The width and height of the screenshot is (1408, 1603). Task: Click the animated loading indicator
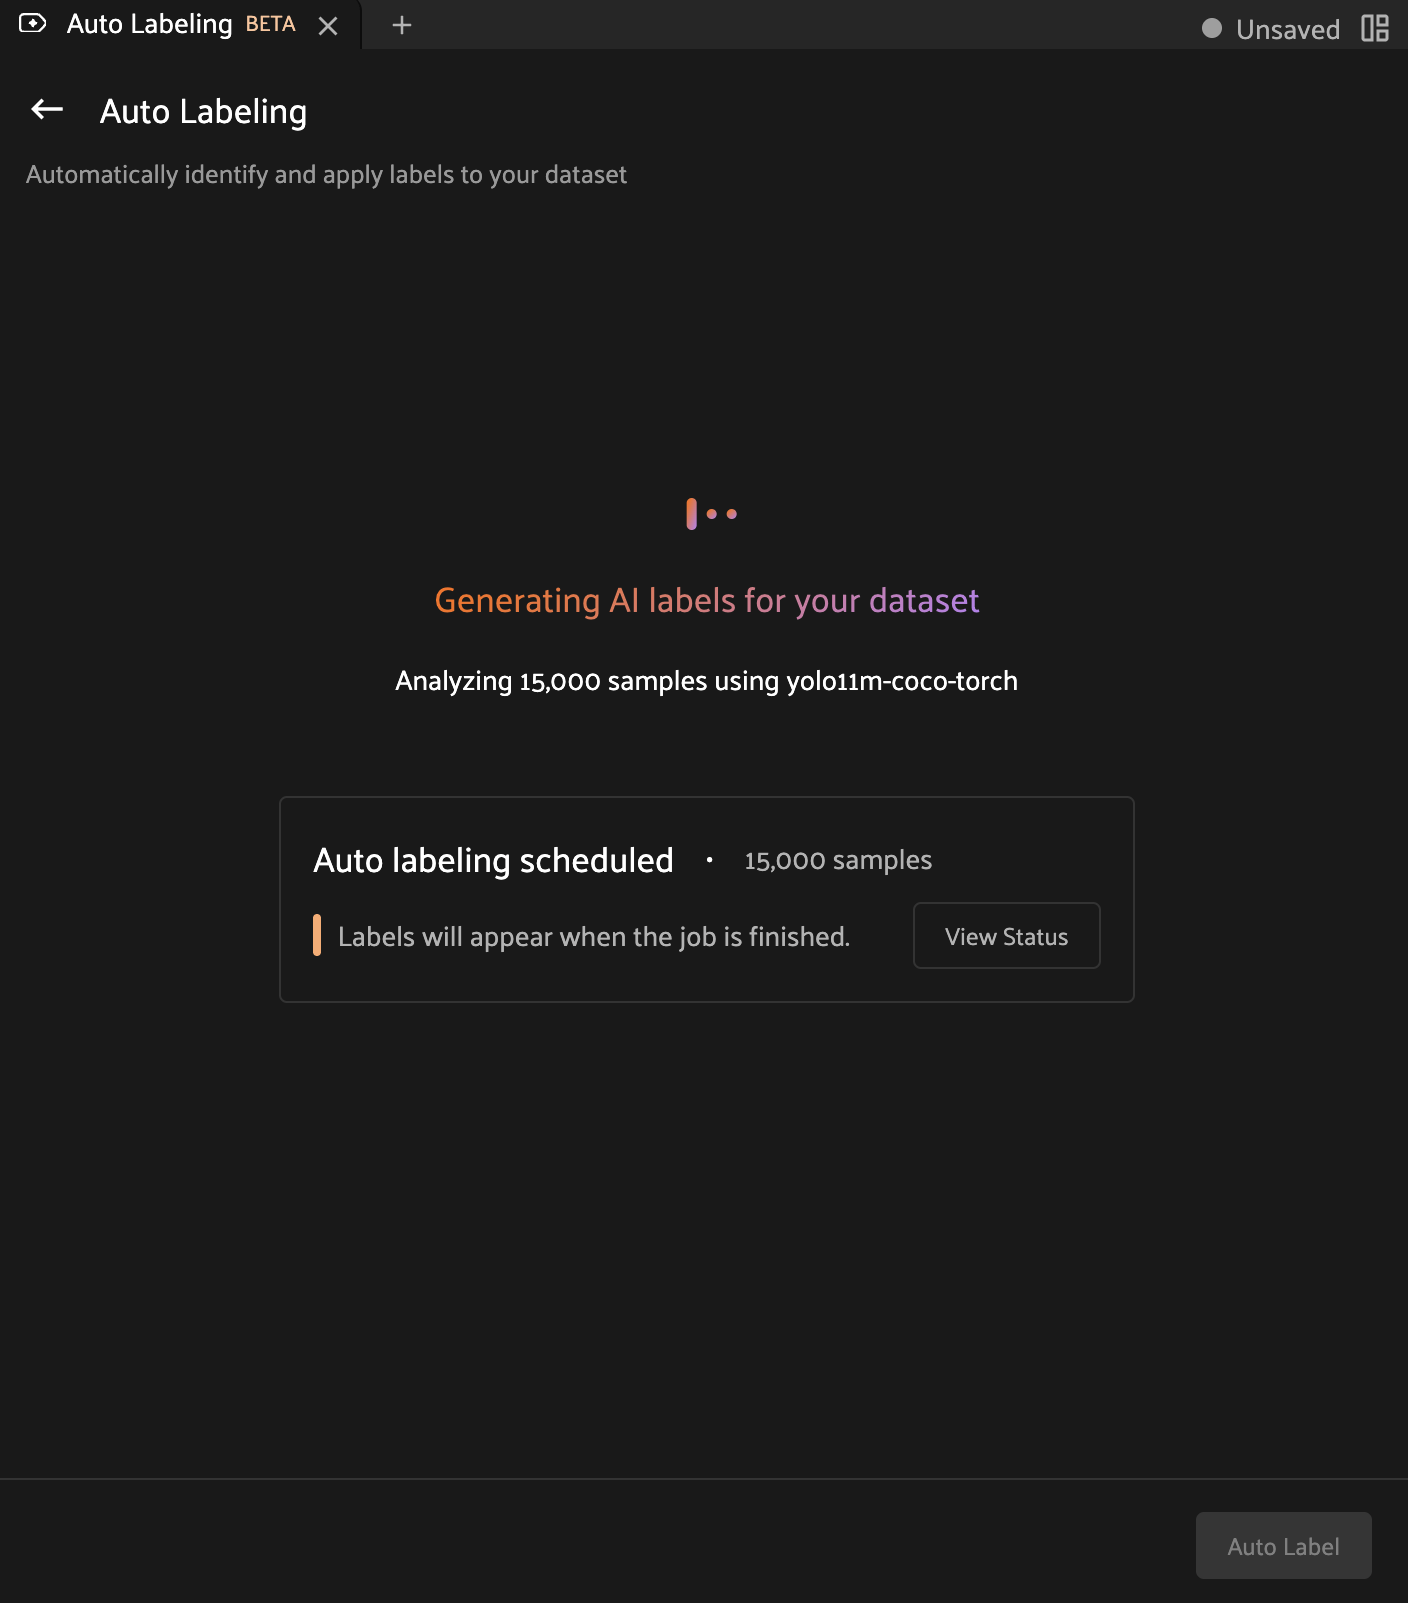tap(710, 513)
